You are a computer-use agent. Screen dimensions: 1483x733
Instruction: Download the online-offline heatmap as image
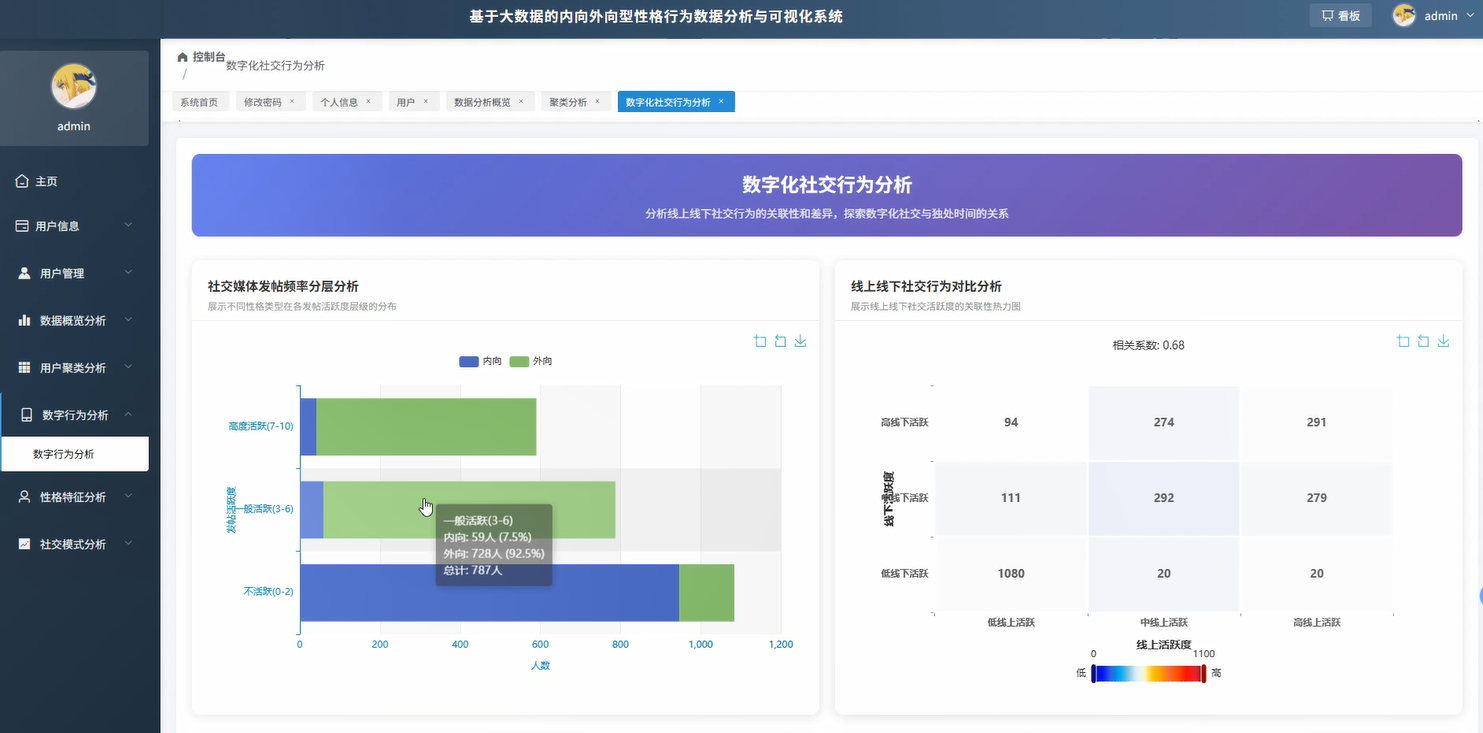1443,341
